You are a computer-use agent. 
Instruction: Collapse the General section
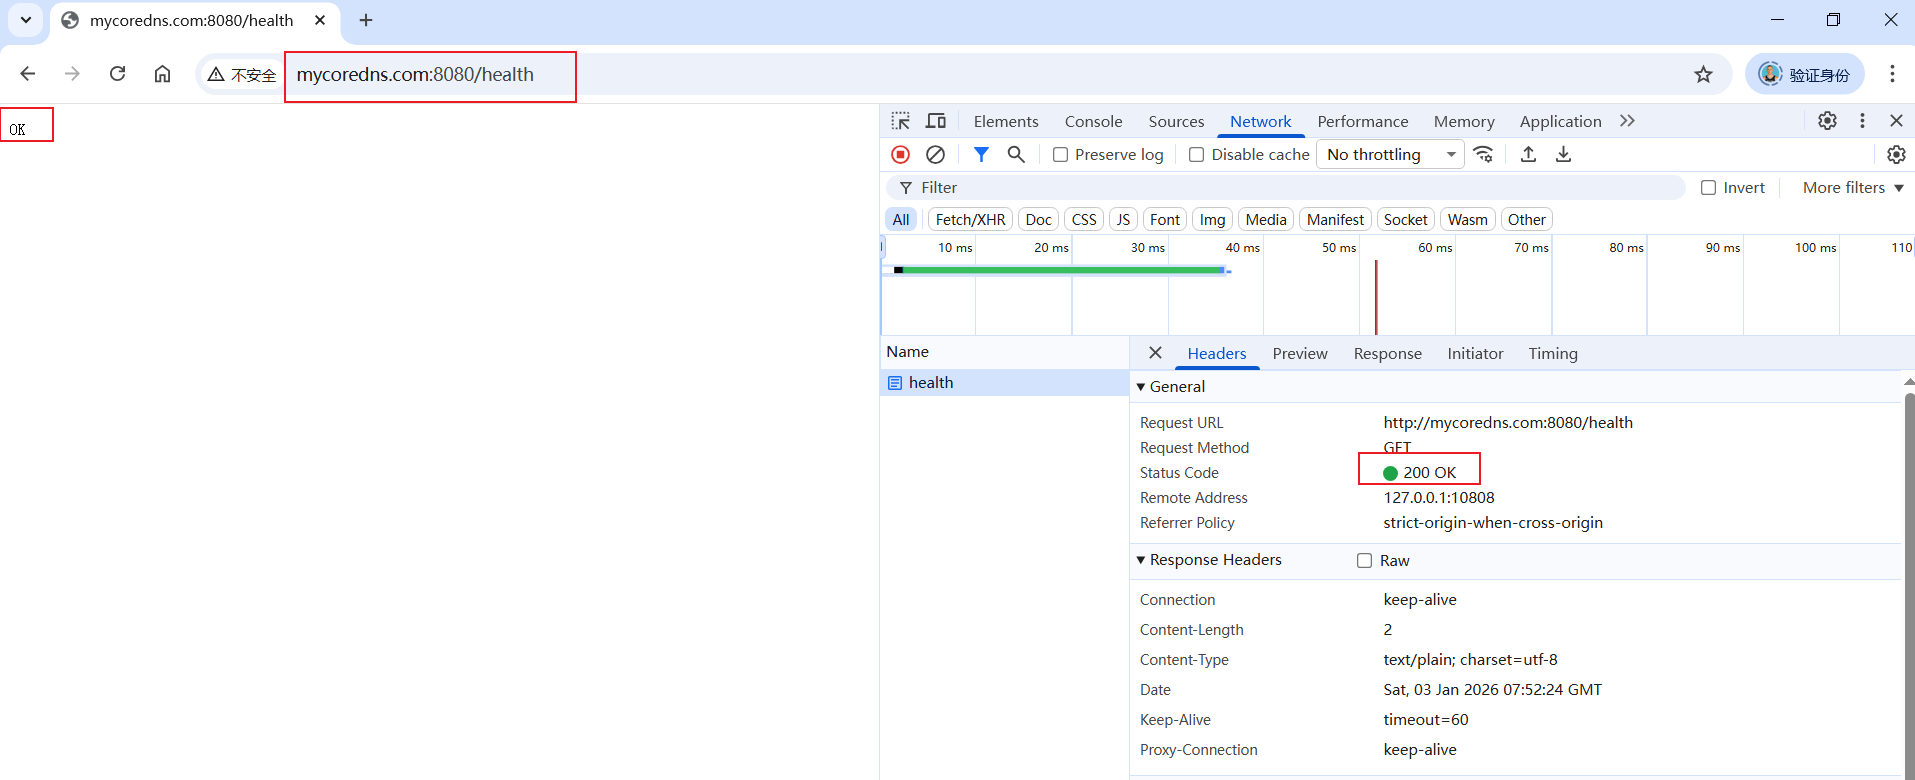click(x=1141, y=387)
